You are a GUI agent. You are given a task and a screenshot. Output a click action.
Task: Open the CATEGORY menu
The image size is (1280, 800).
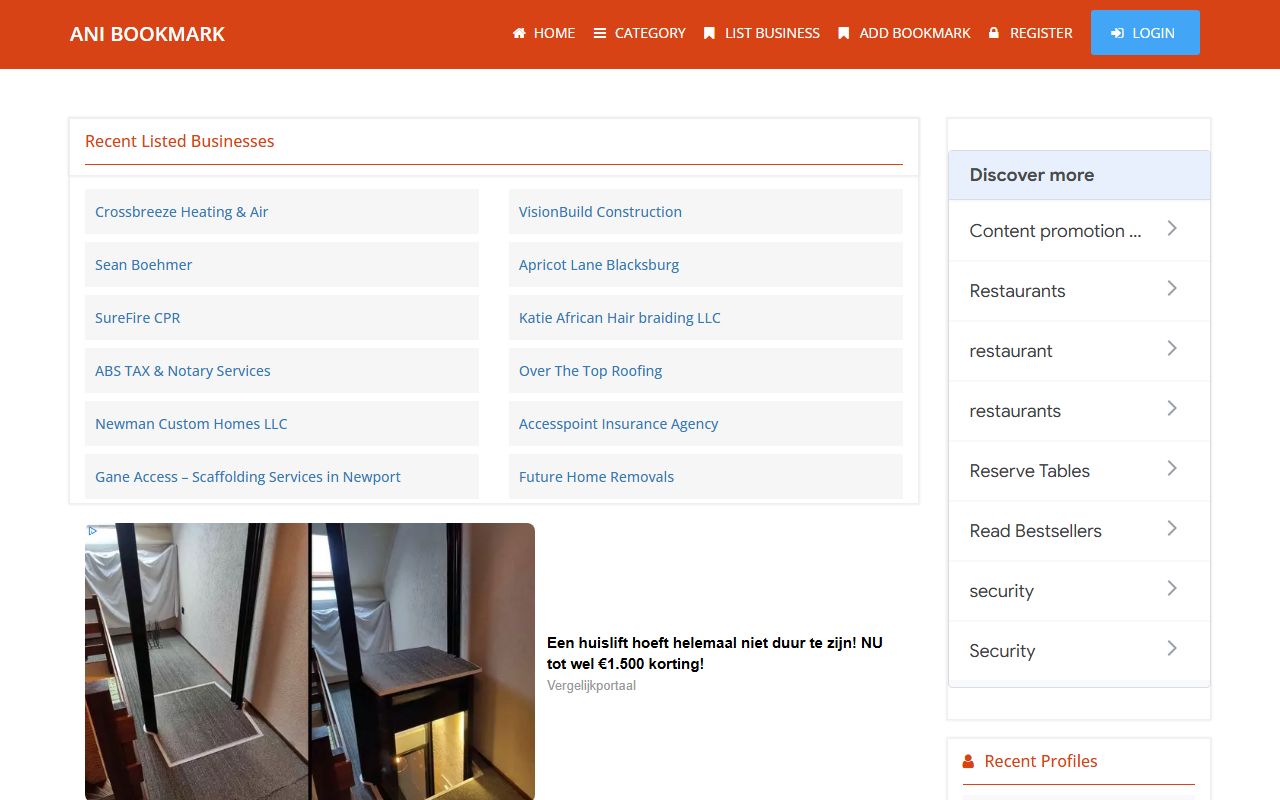coord(640,33)
